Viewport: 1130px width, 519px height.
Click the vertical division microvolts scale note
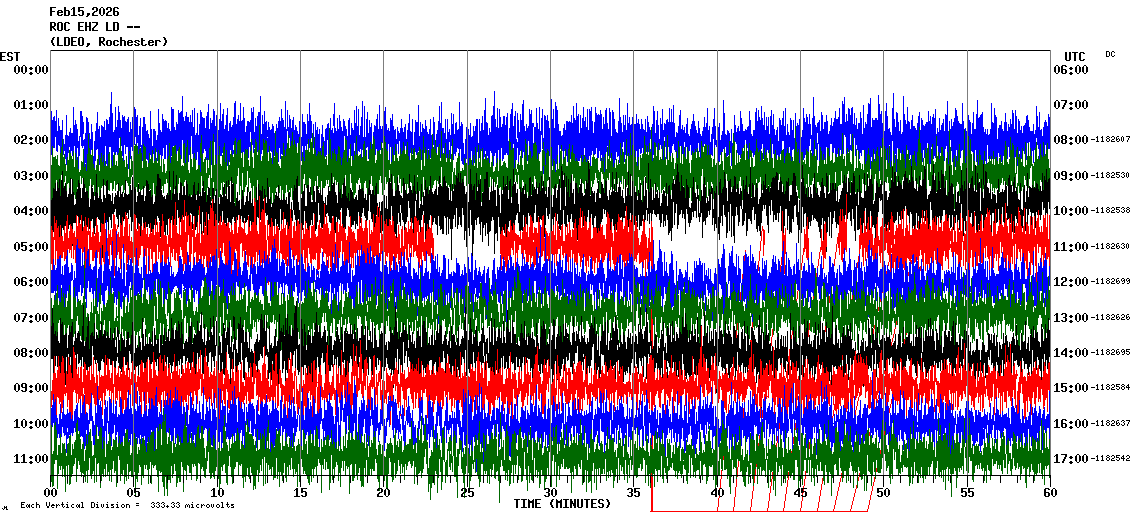tap(126, 506)
